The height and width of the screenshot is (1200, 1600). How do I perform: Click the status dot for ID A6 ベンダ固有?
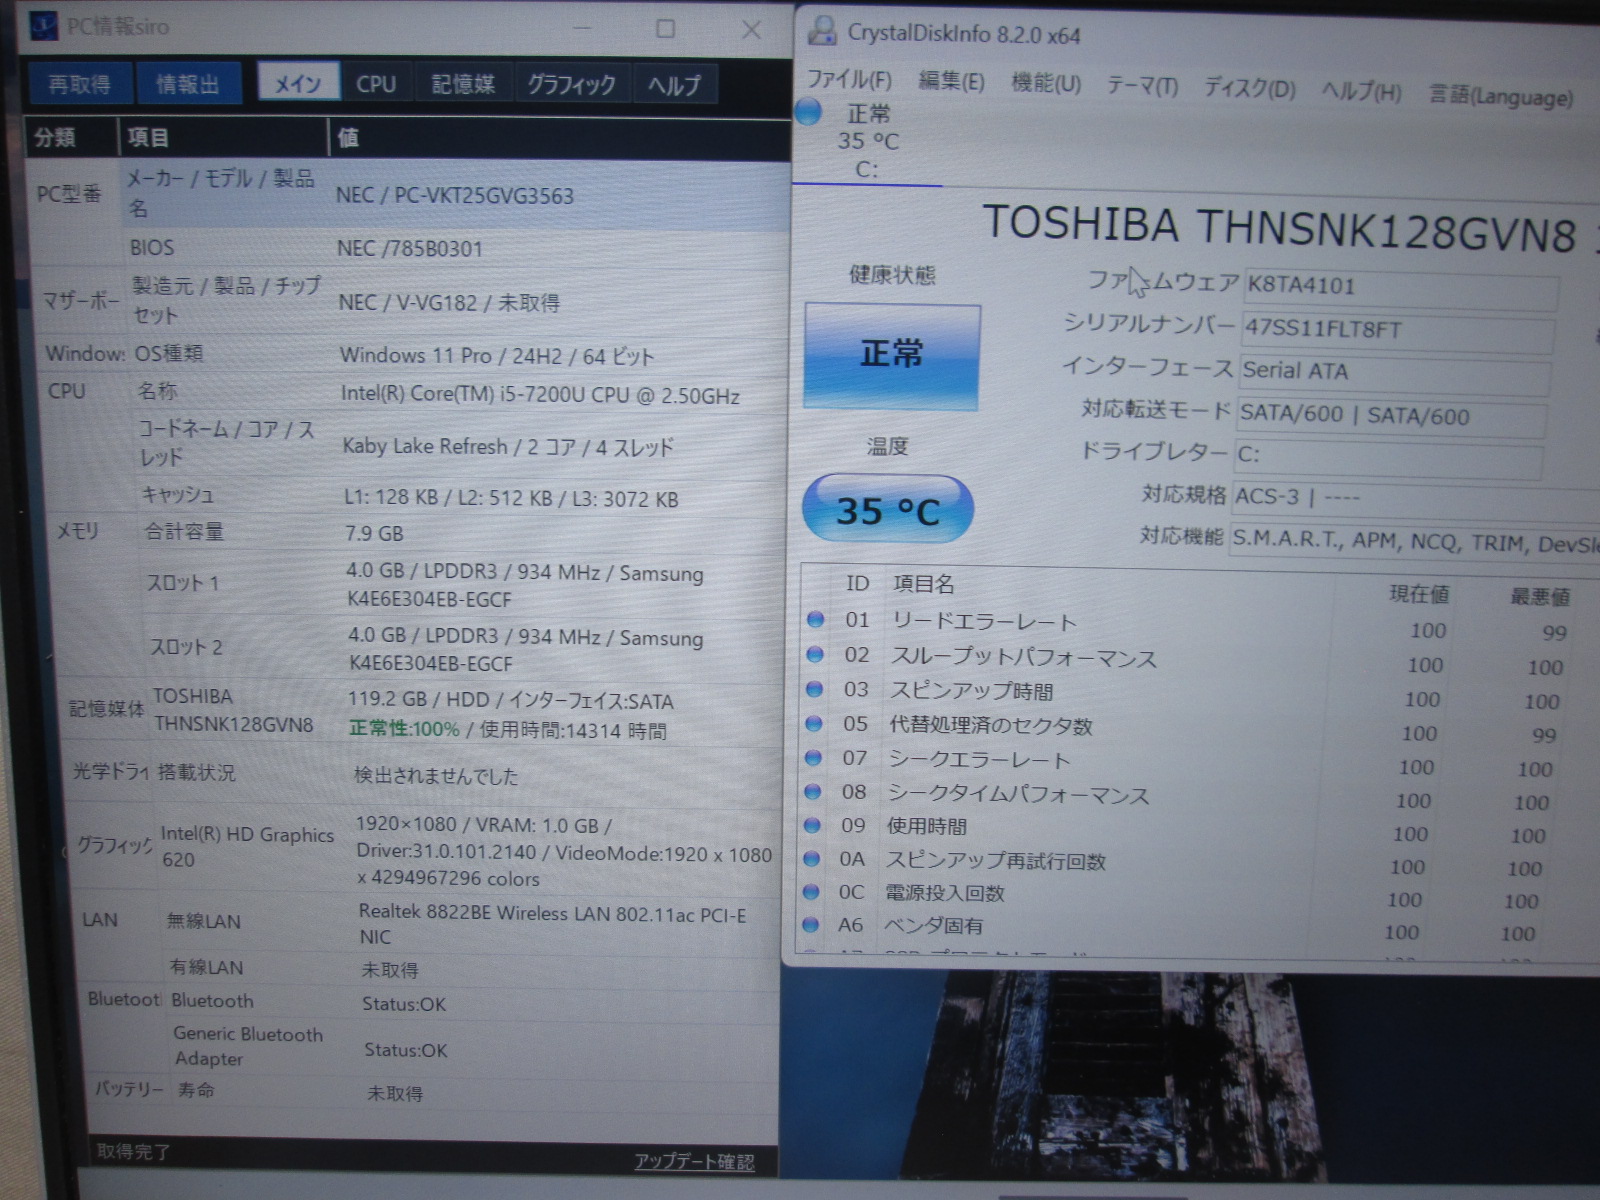[811, 925]
